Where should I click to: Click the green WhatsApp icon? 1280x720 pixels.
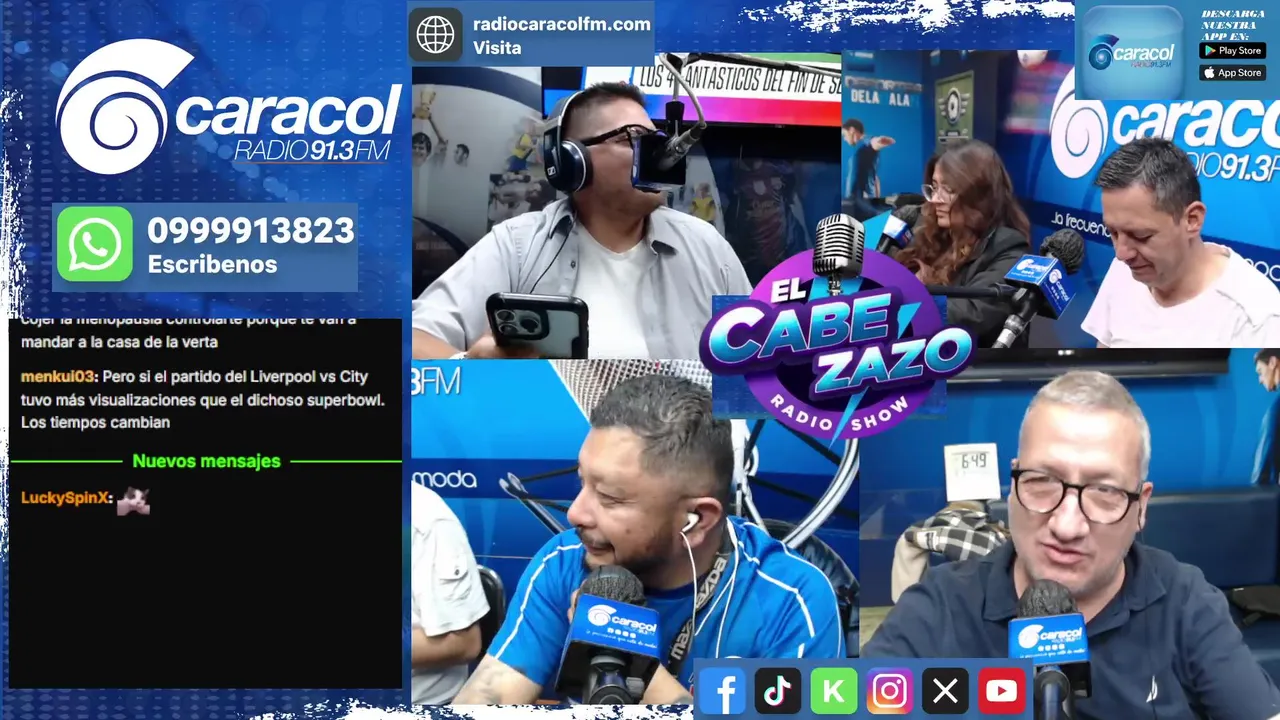click(95, 244)
